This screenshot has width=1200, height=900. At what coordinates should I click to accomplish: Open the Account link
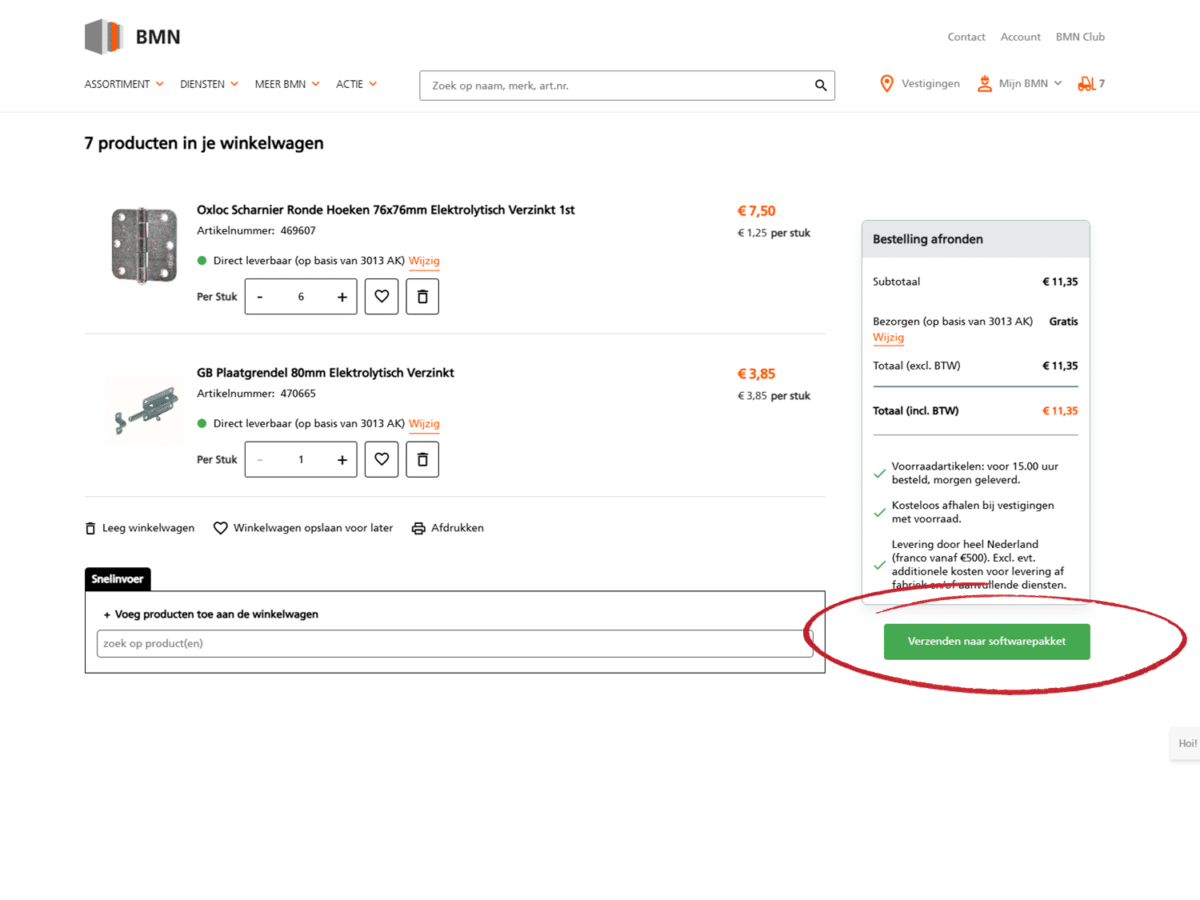[1020, 37]
